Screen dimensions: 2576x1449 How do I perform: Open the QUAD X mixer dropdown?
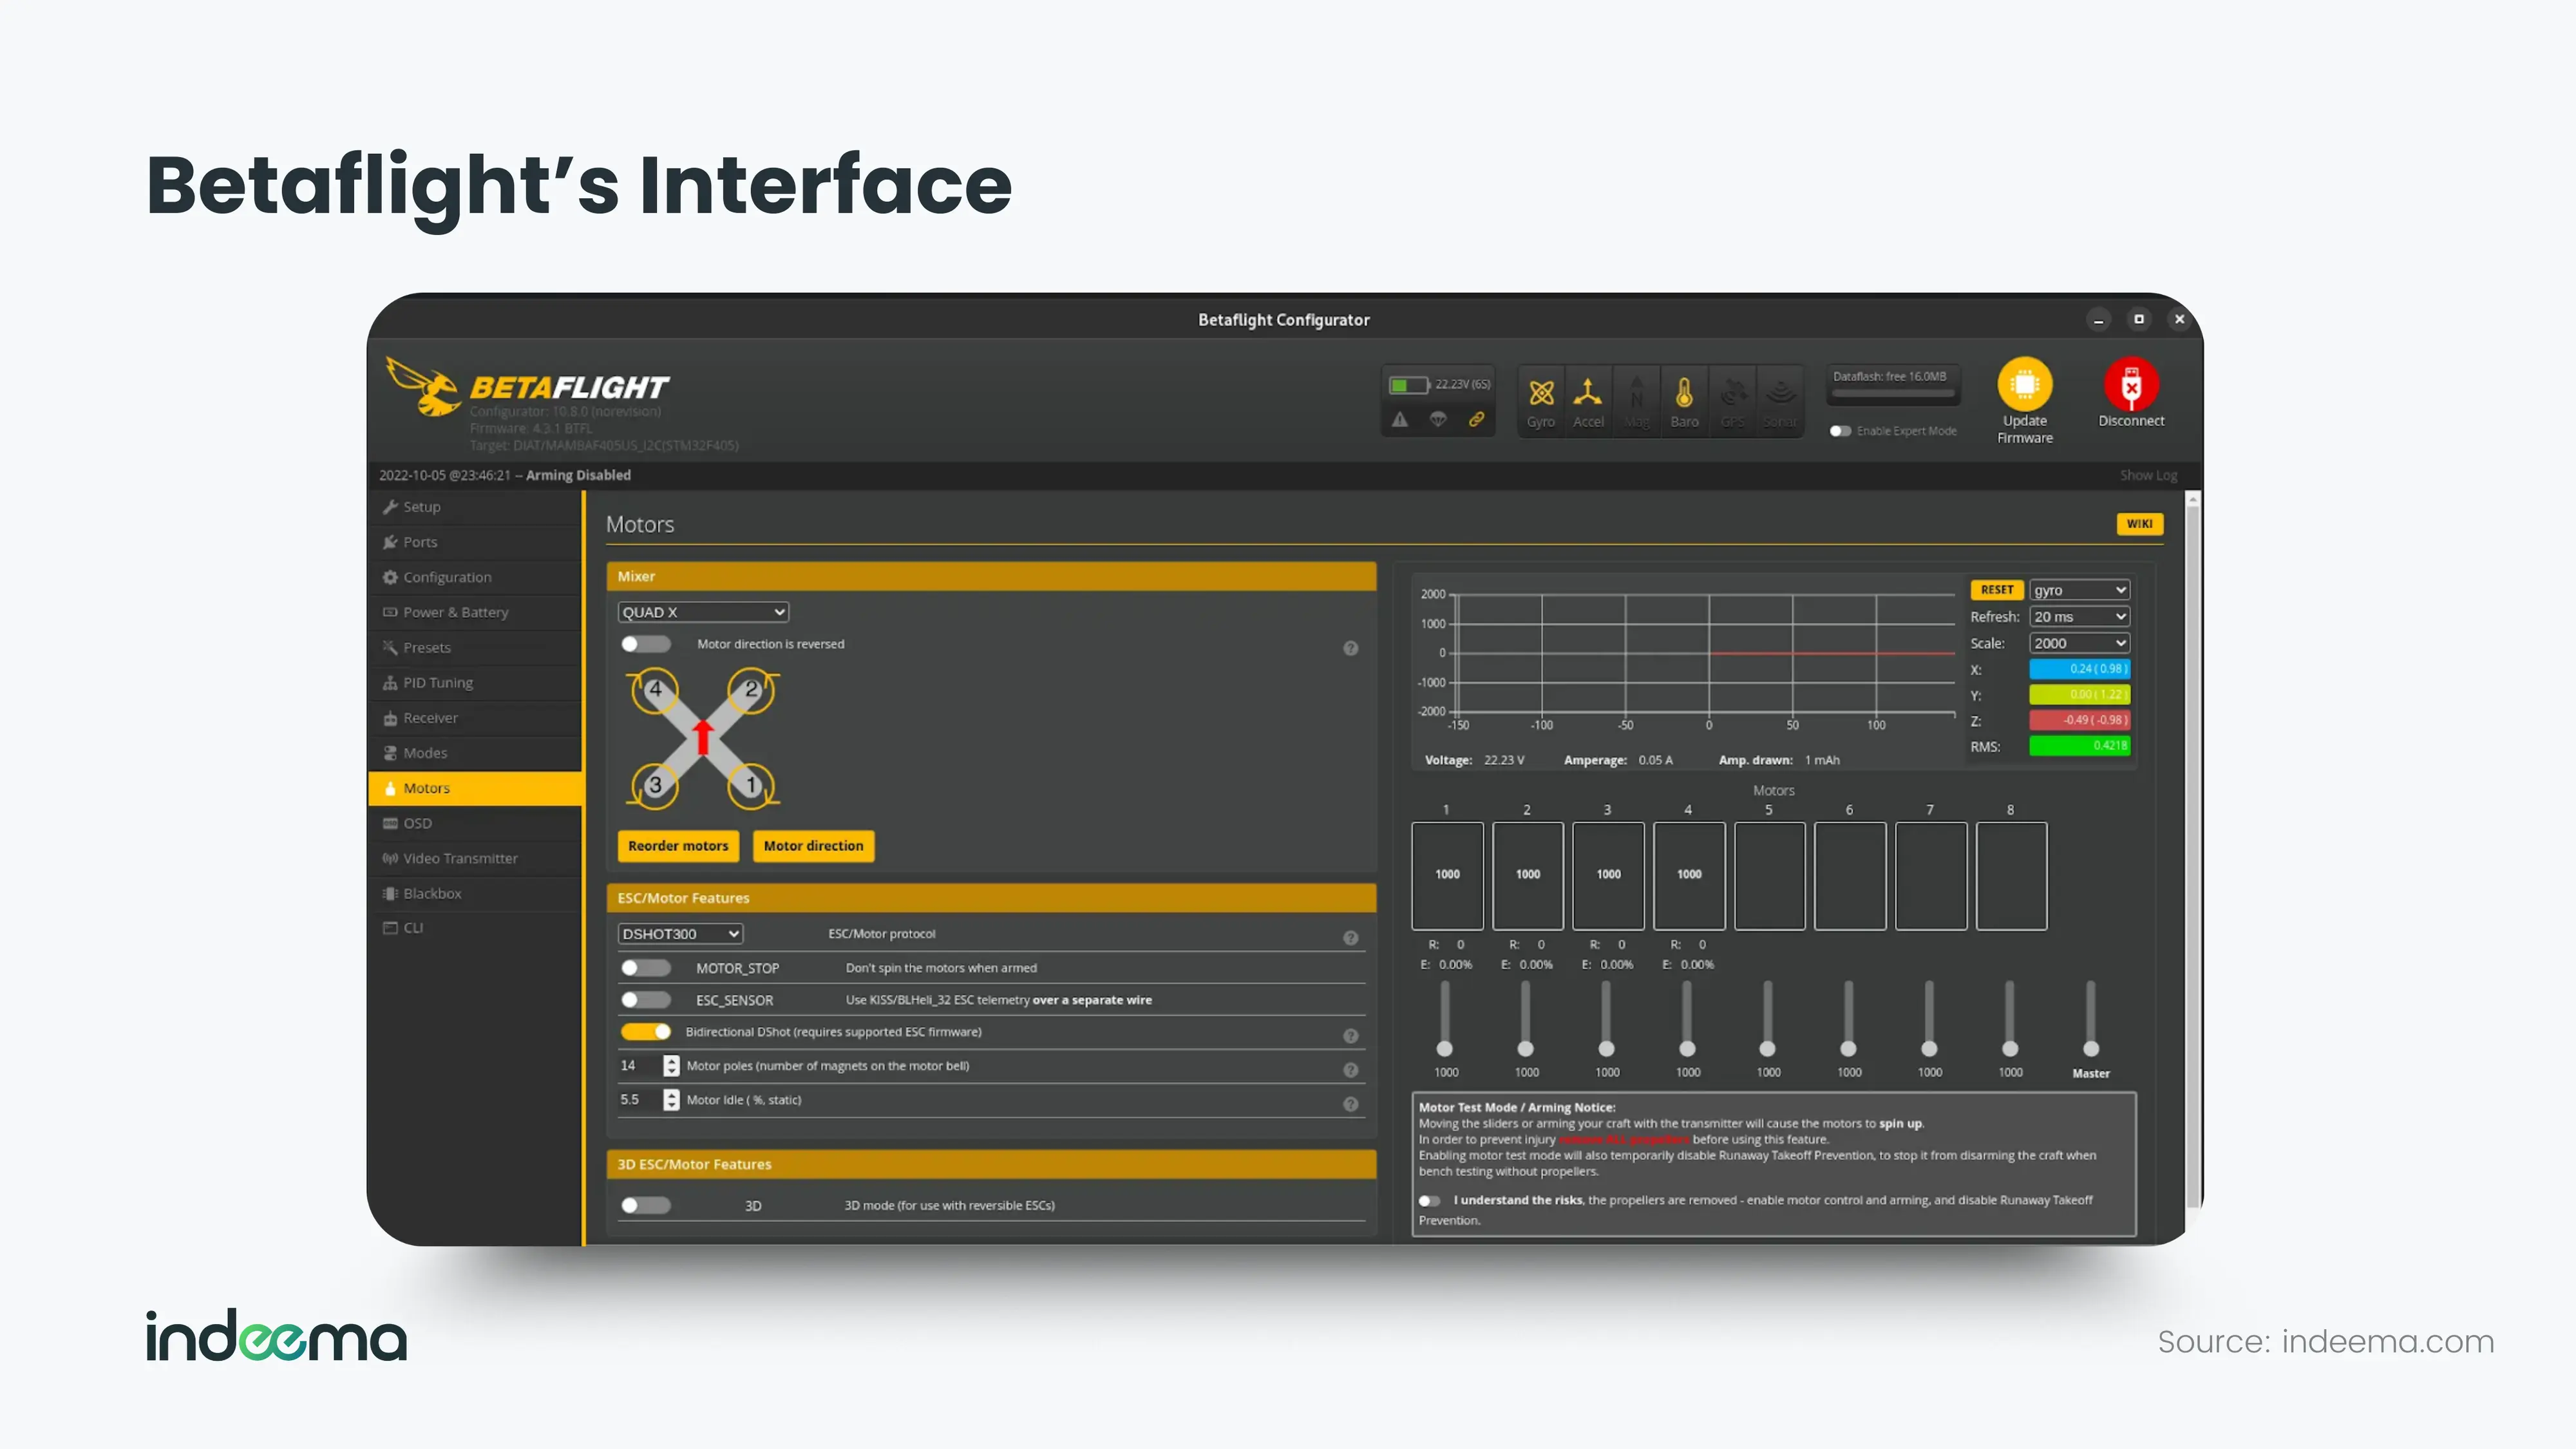pos(703,612)
